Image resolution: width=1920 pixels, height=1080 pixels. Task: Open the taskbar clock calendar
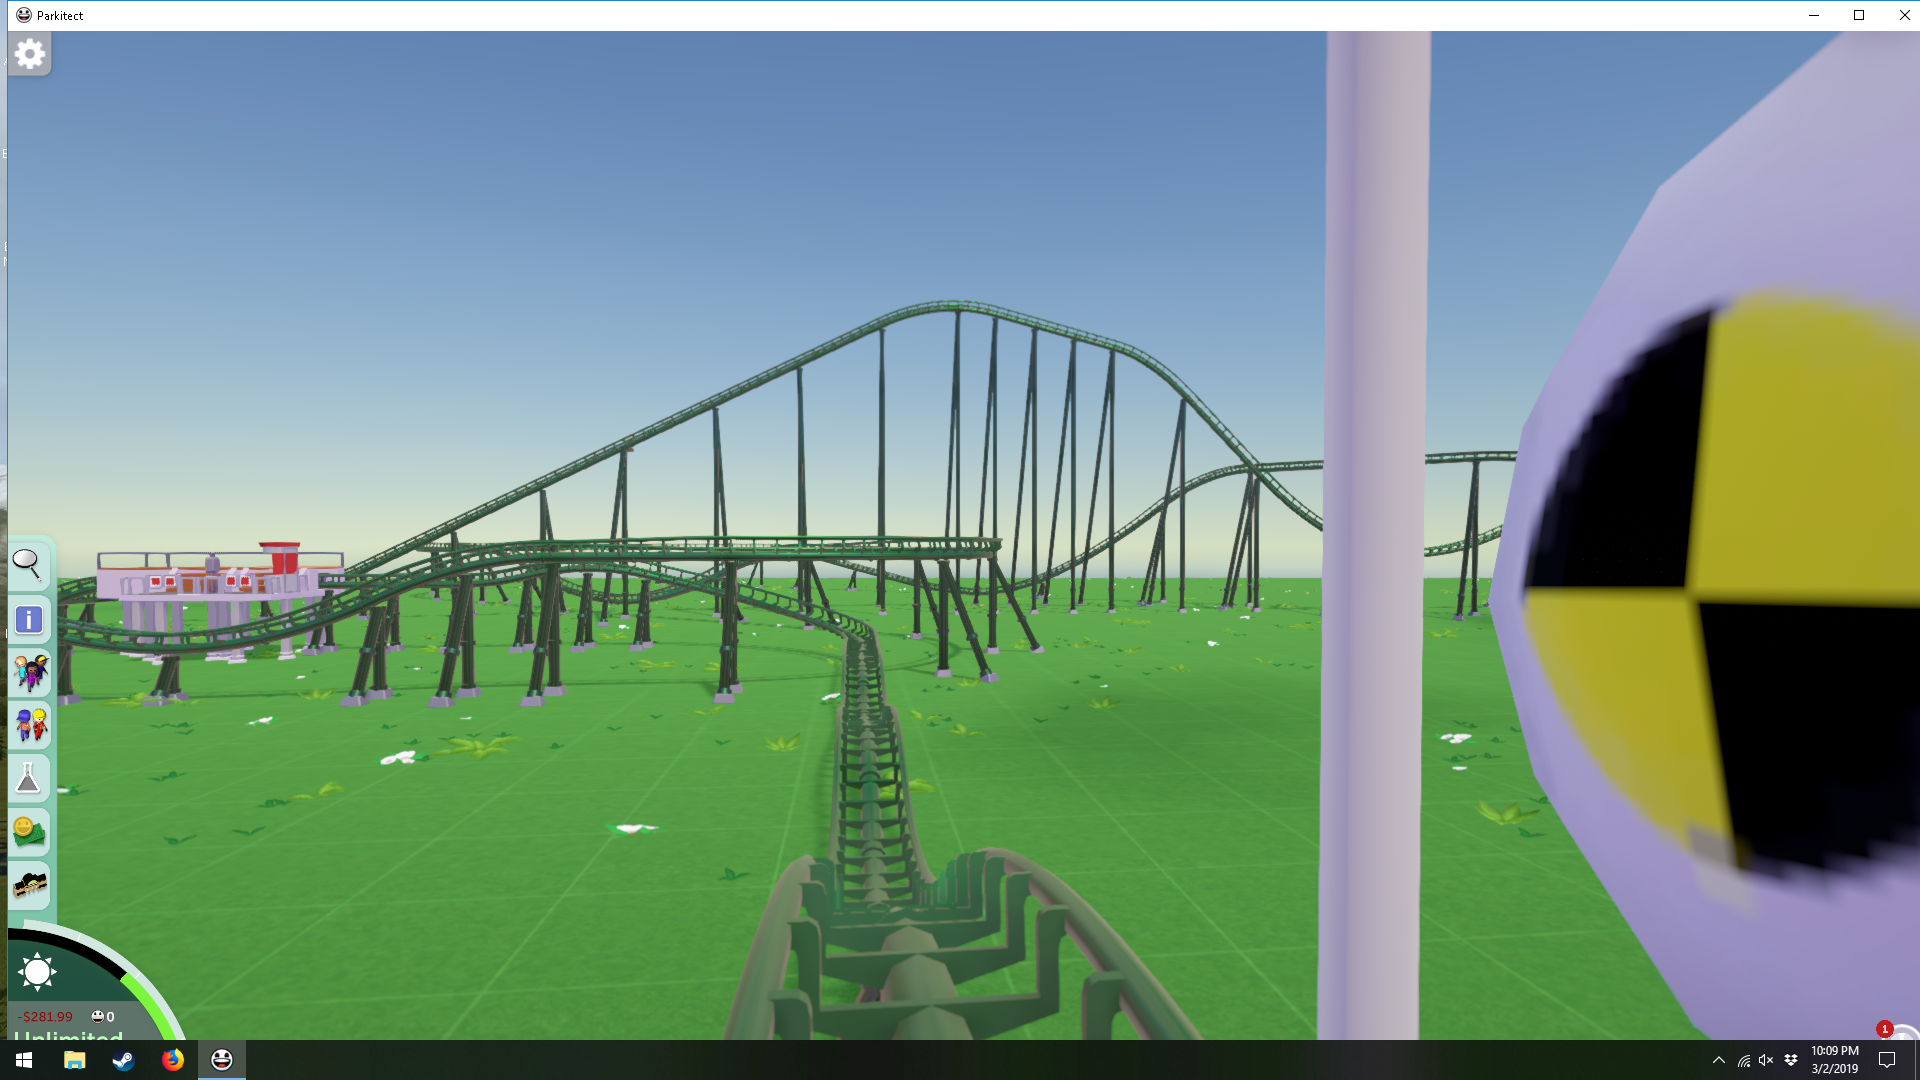[1834, 1060]
